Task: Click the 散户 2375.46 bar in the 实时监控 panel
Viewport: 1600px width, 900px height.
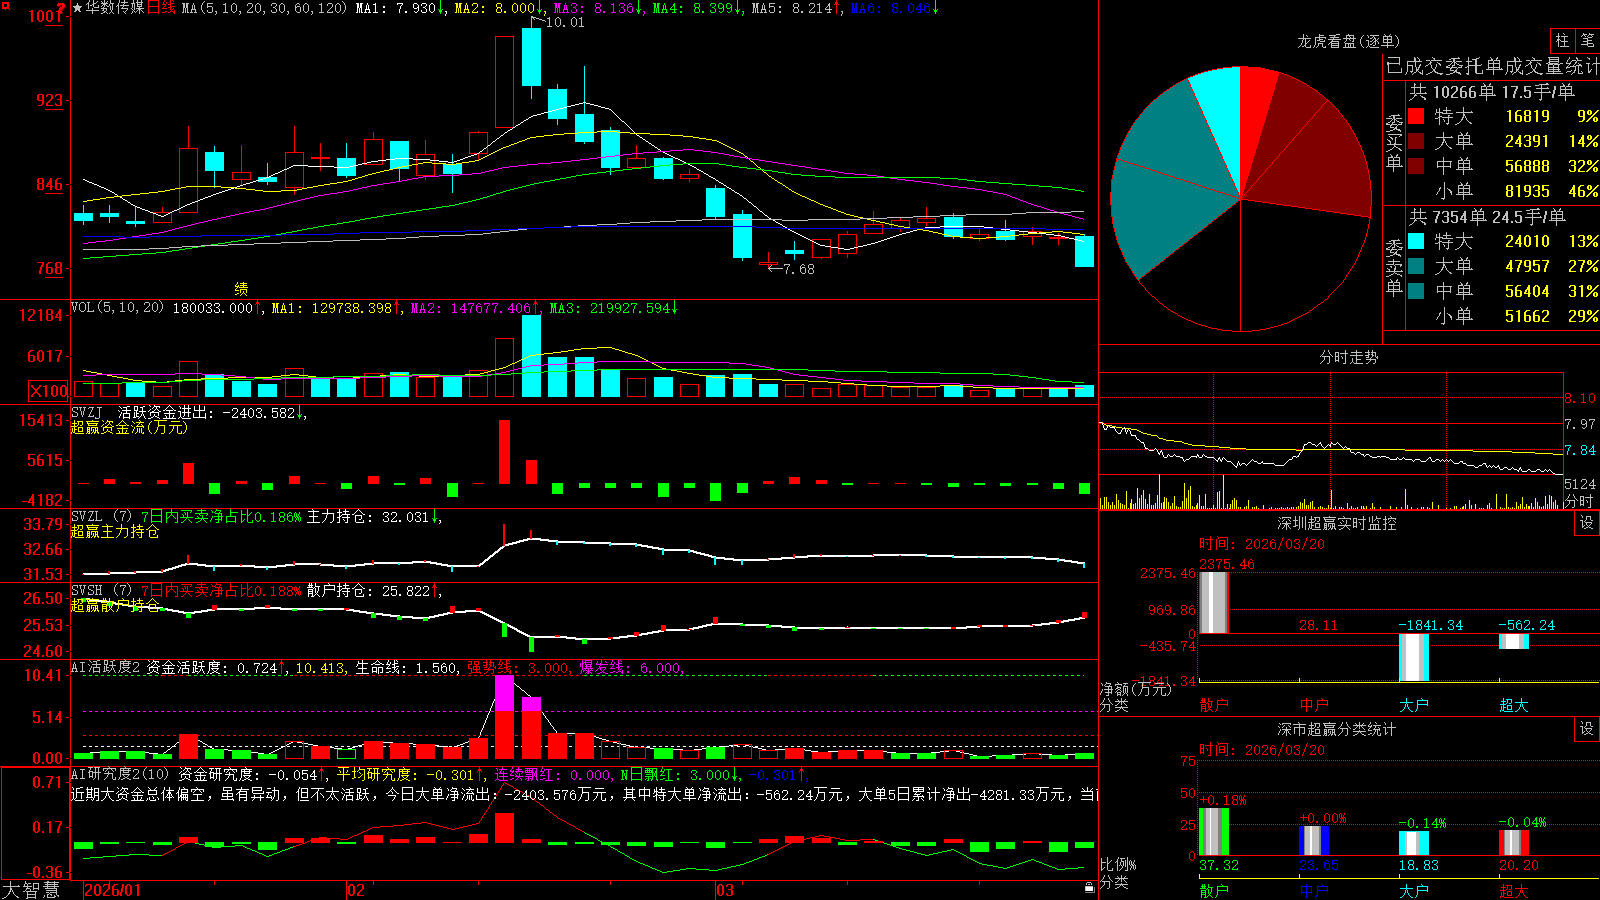Action: (1214, 602)
